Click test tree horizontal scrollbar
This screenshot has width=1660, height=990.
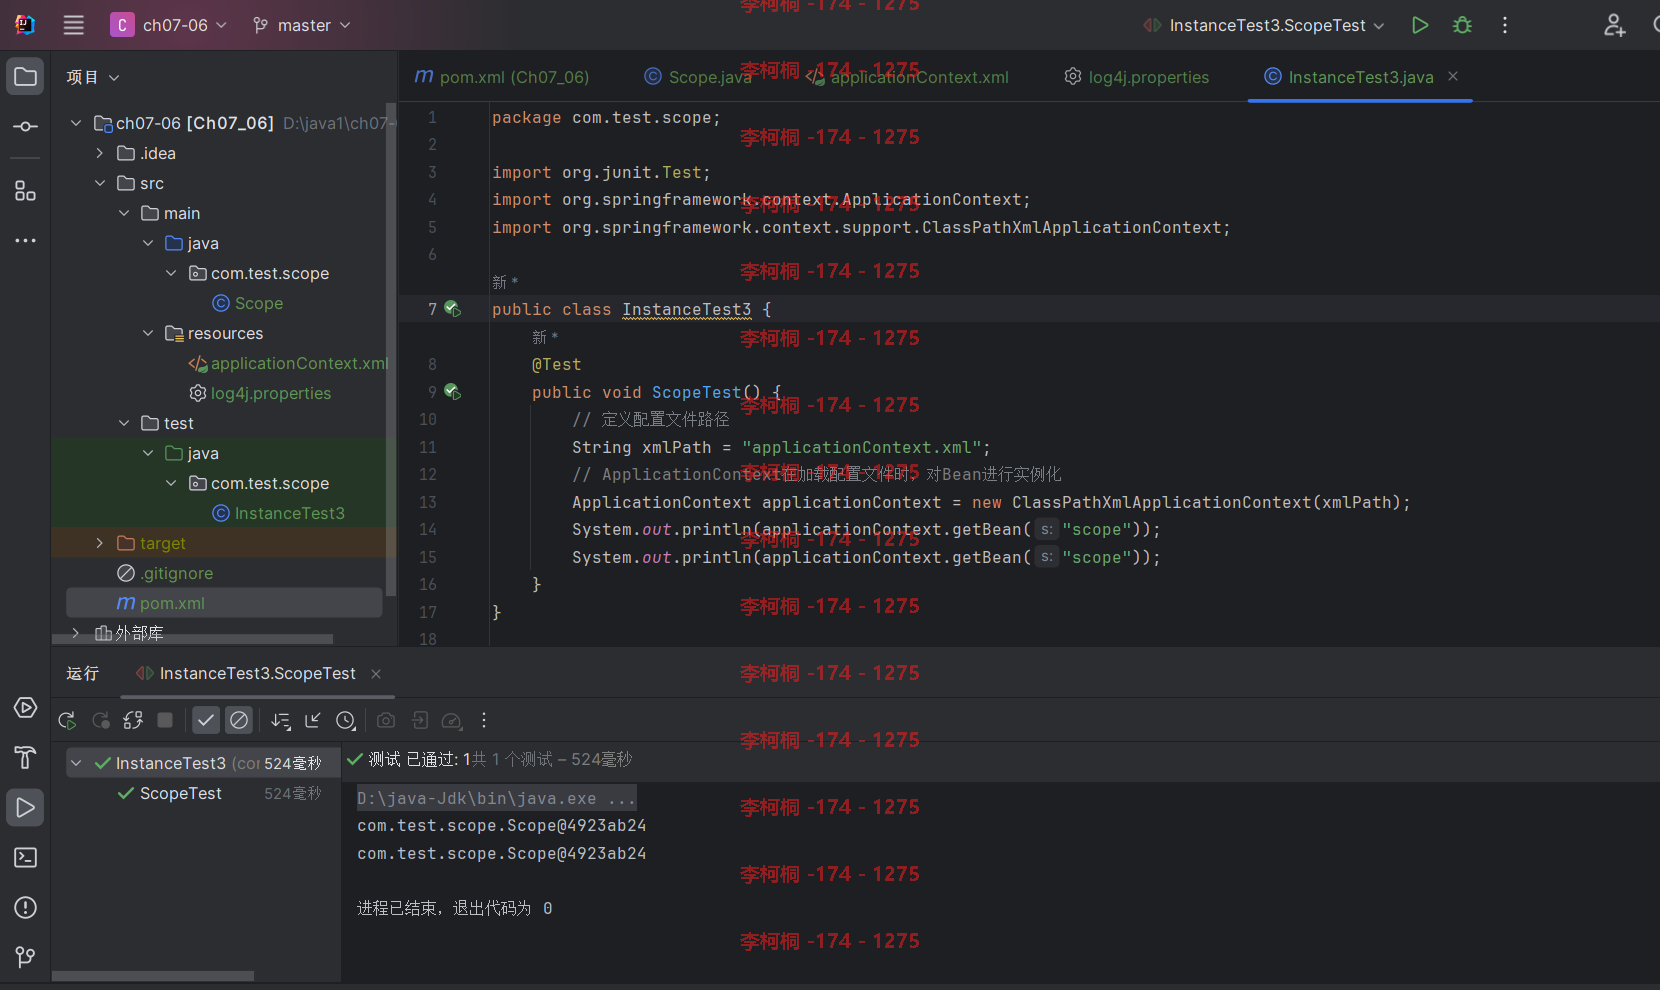pos(153,976)
